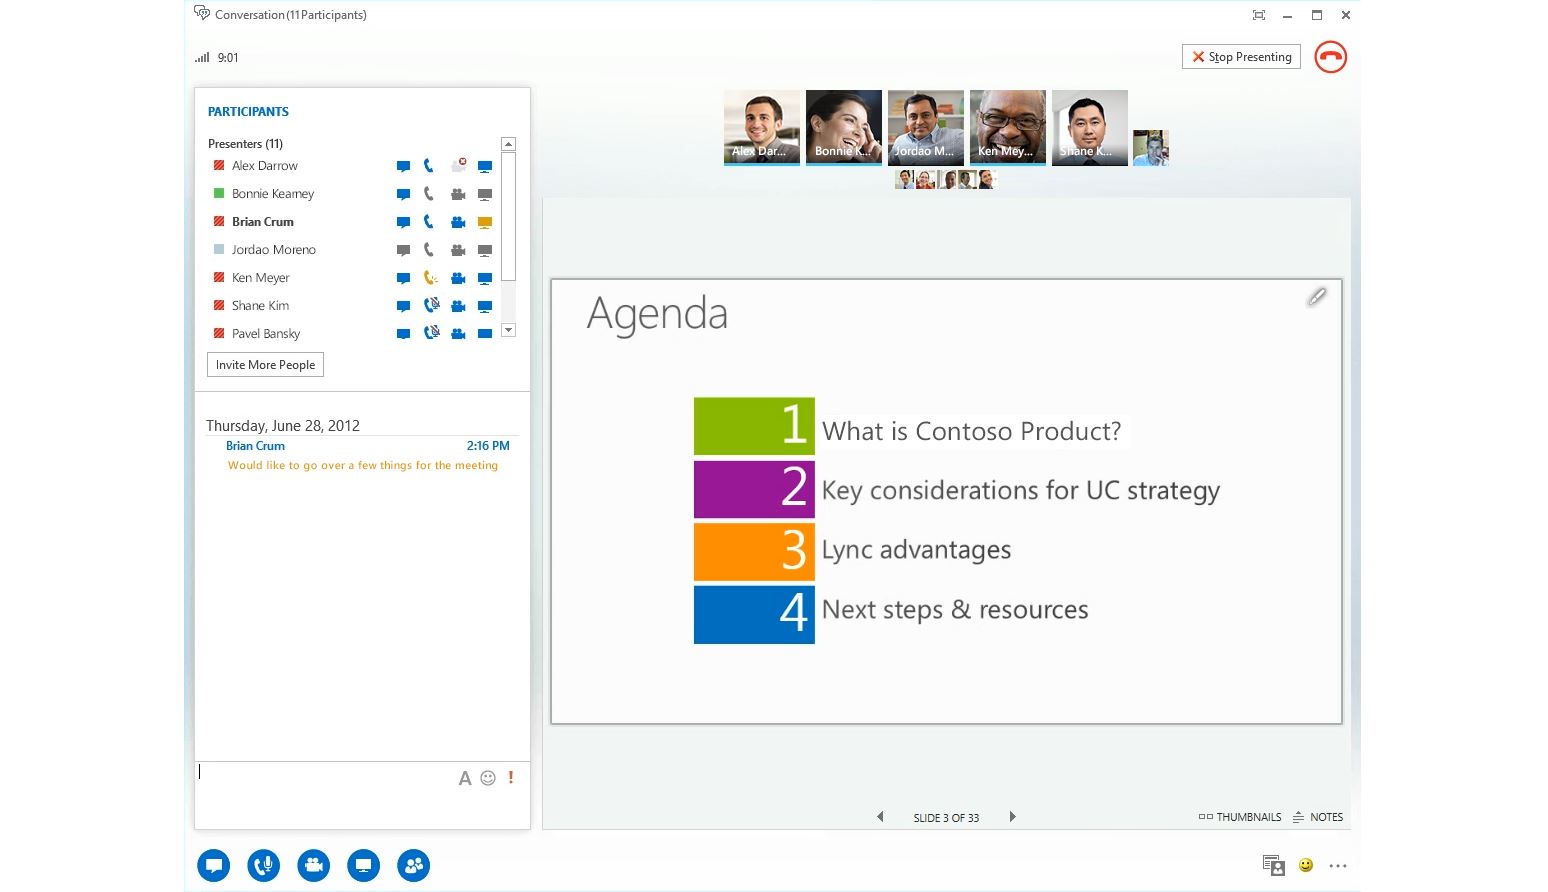Viewport: 1548px width, 892px height.
Task: Click Pavel Bansky's IM icon
Action: click(x=403, y=334)
